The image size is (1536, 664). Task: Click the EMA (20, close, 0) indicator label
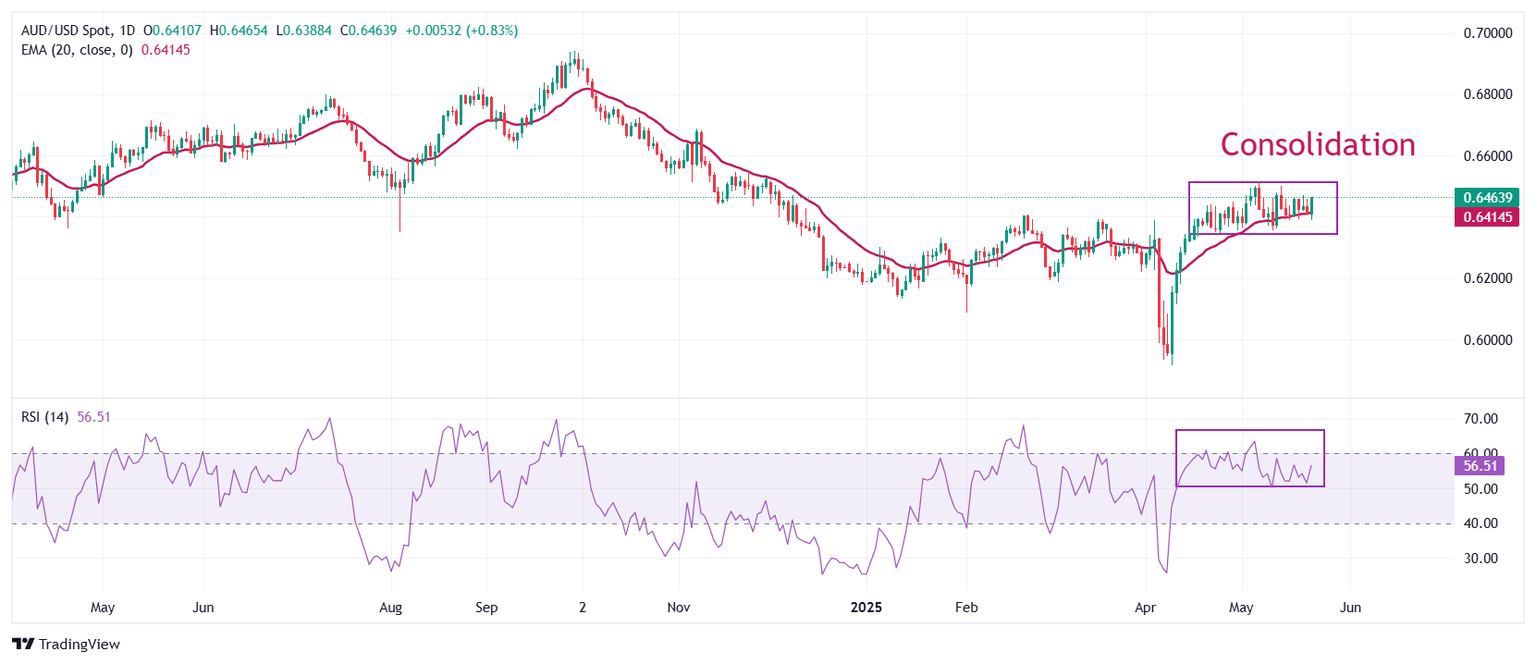(x=78, y=49)
